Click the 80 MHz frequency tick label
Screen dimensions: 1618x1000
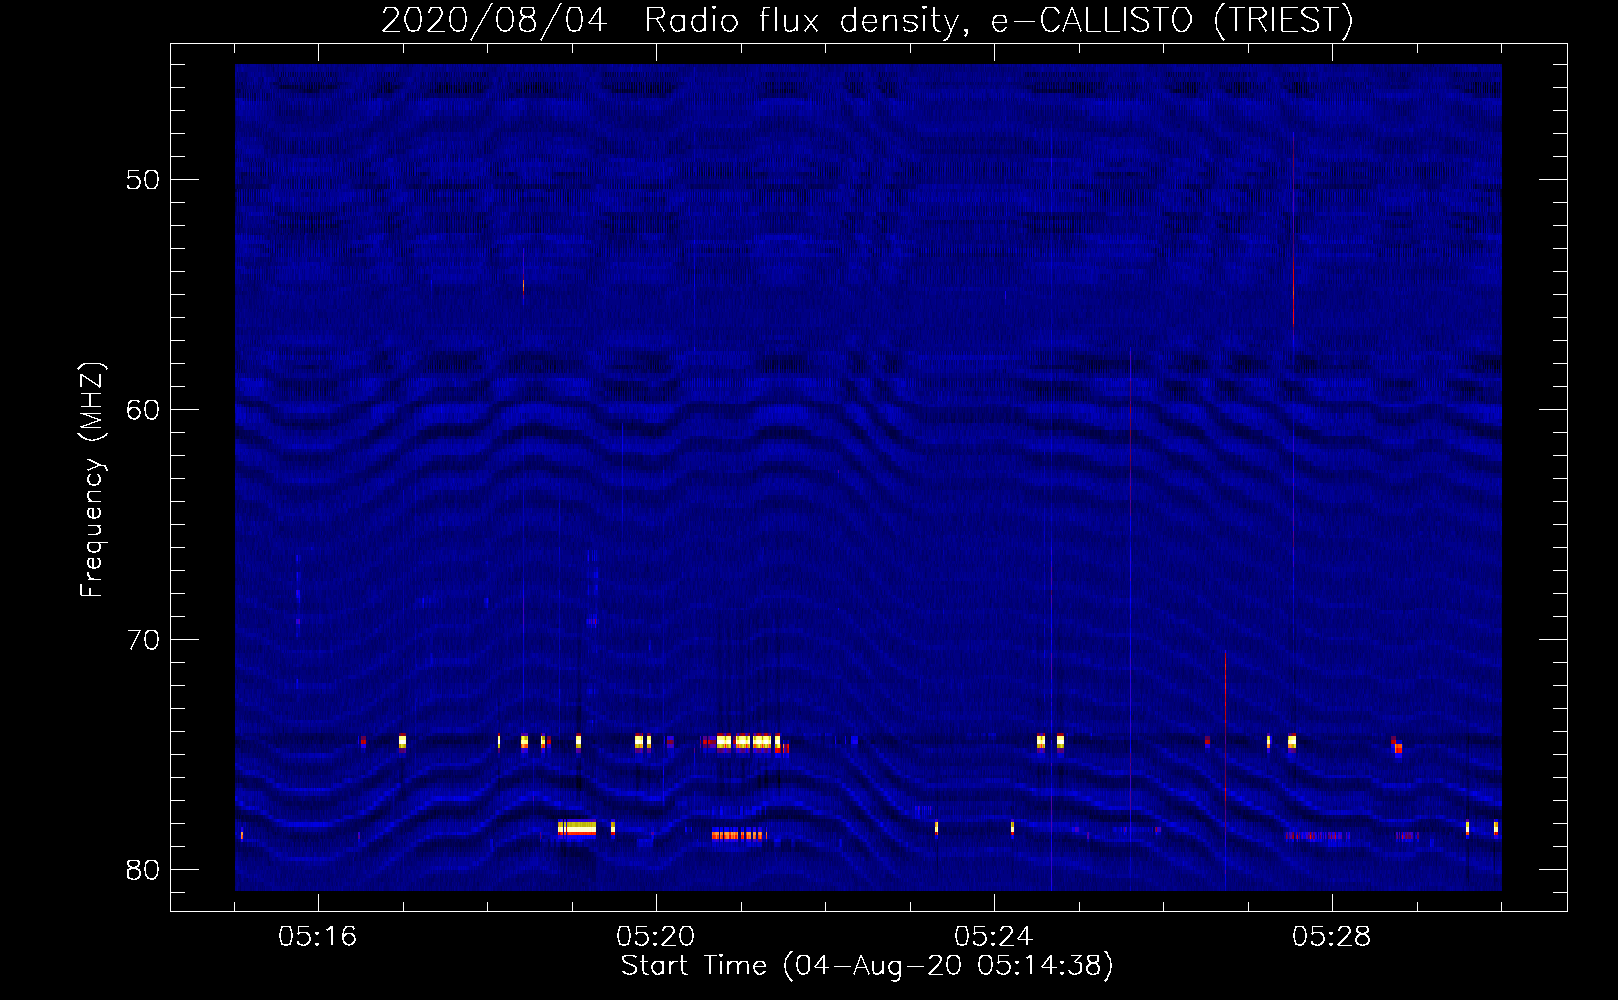click(144, 870)
